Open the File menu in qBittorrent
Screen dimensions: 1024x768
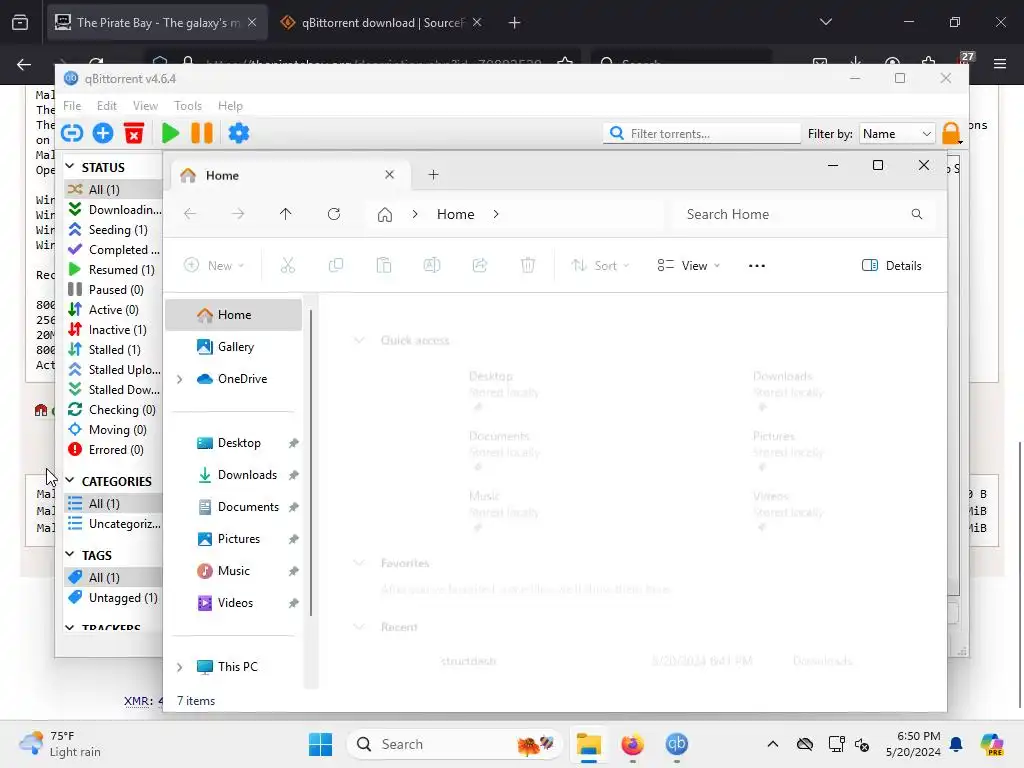pos(72,106)
